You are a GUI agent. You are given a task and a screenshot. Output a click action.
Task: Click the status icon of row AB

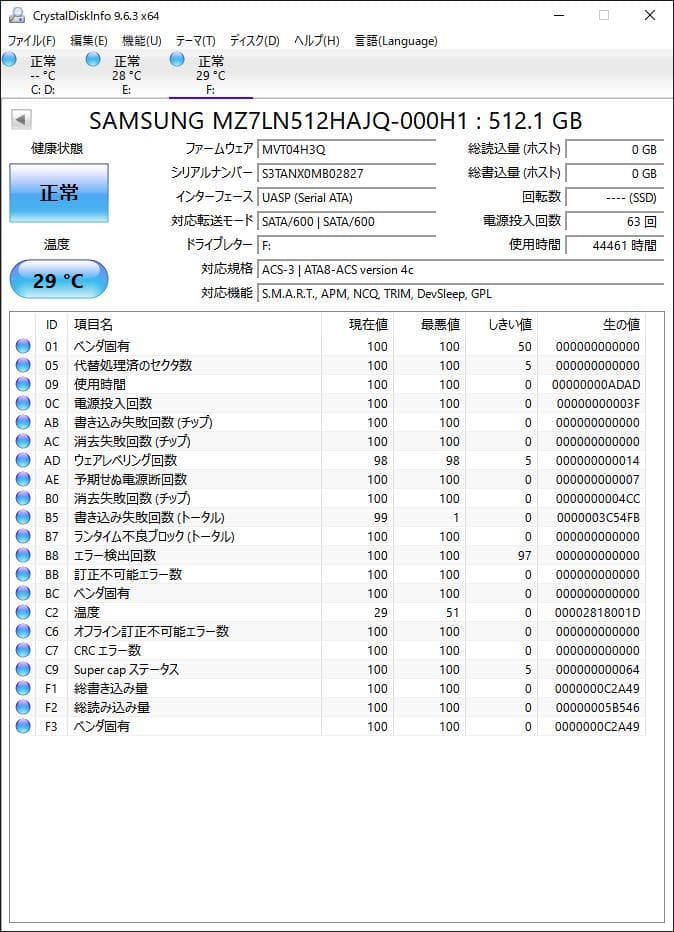23,422
